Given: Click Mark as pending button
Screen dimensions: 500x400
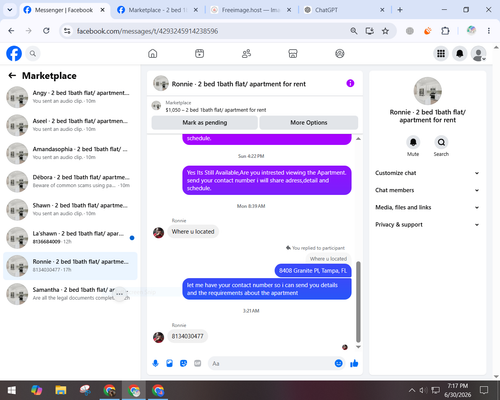Looking at the screenshot, I should point(205,122).
